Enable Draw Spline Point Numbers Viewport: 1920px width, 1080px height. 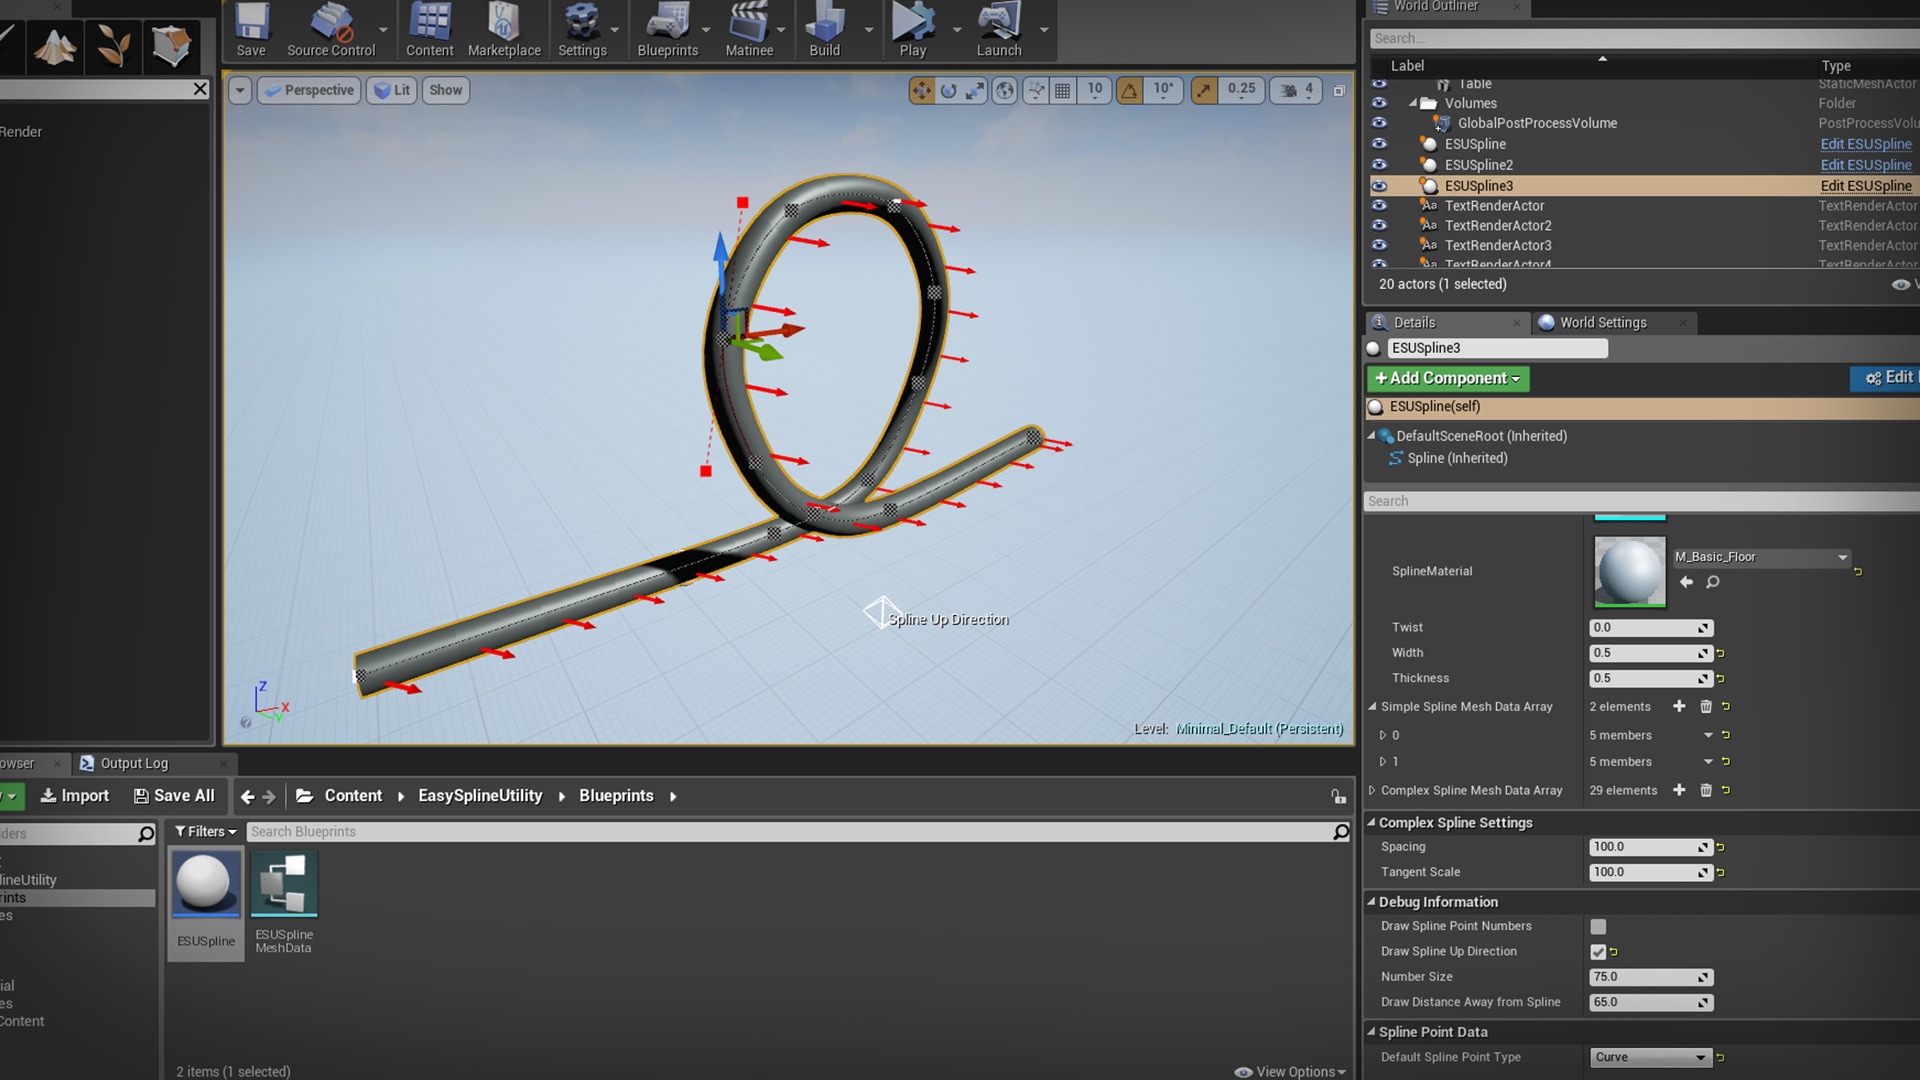[1597, 926]
